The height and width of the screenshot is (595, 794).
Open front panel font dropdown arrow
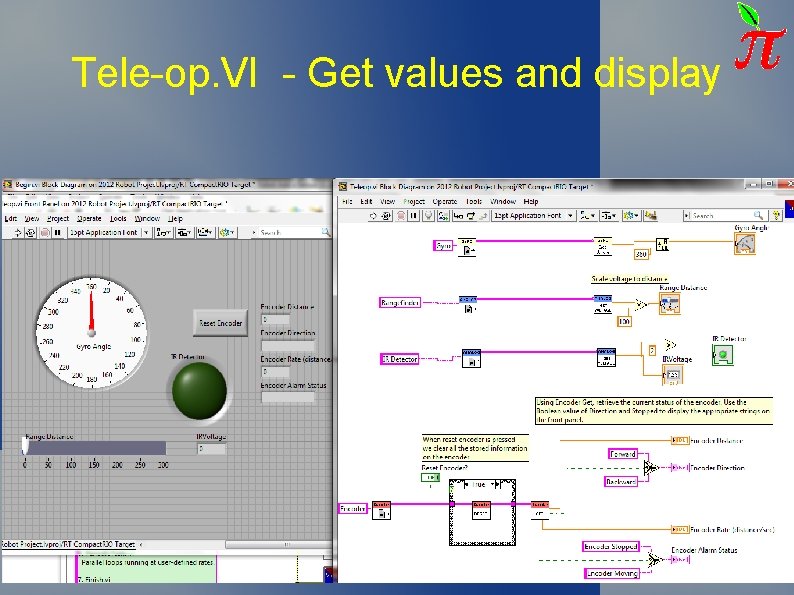tap(146, 232)
